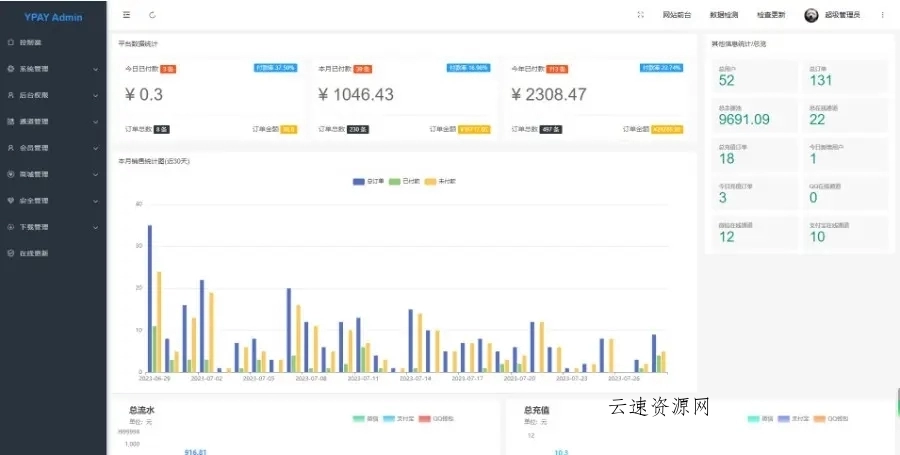The height and width of the screenshot is (455, 900).
Task: Click the statistic value 18
Action: pos(726,159)
